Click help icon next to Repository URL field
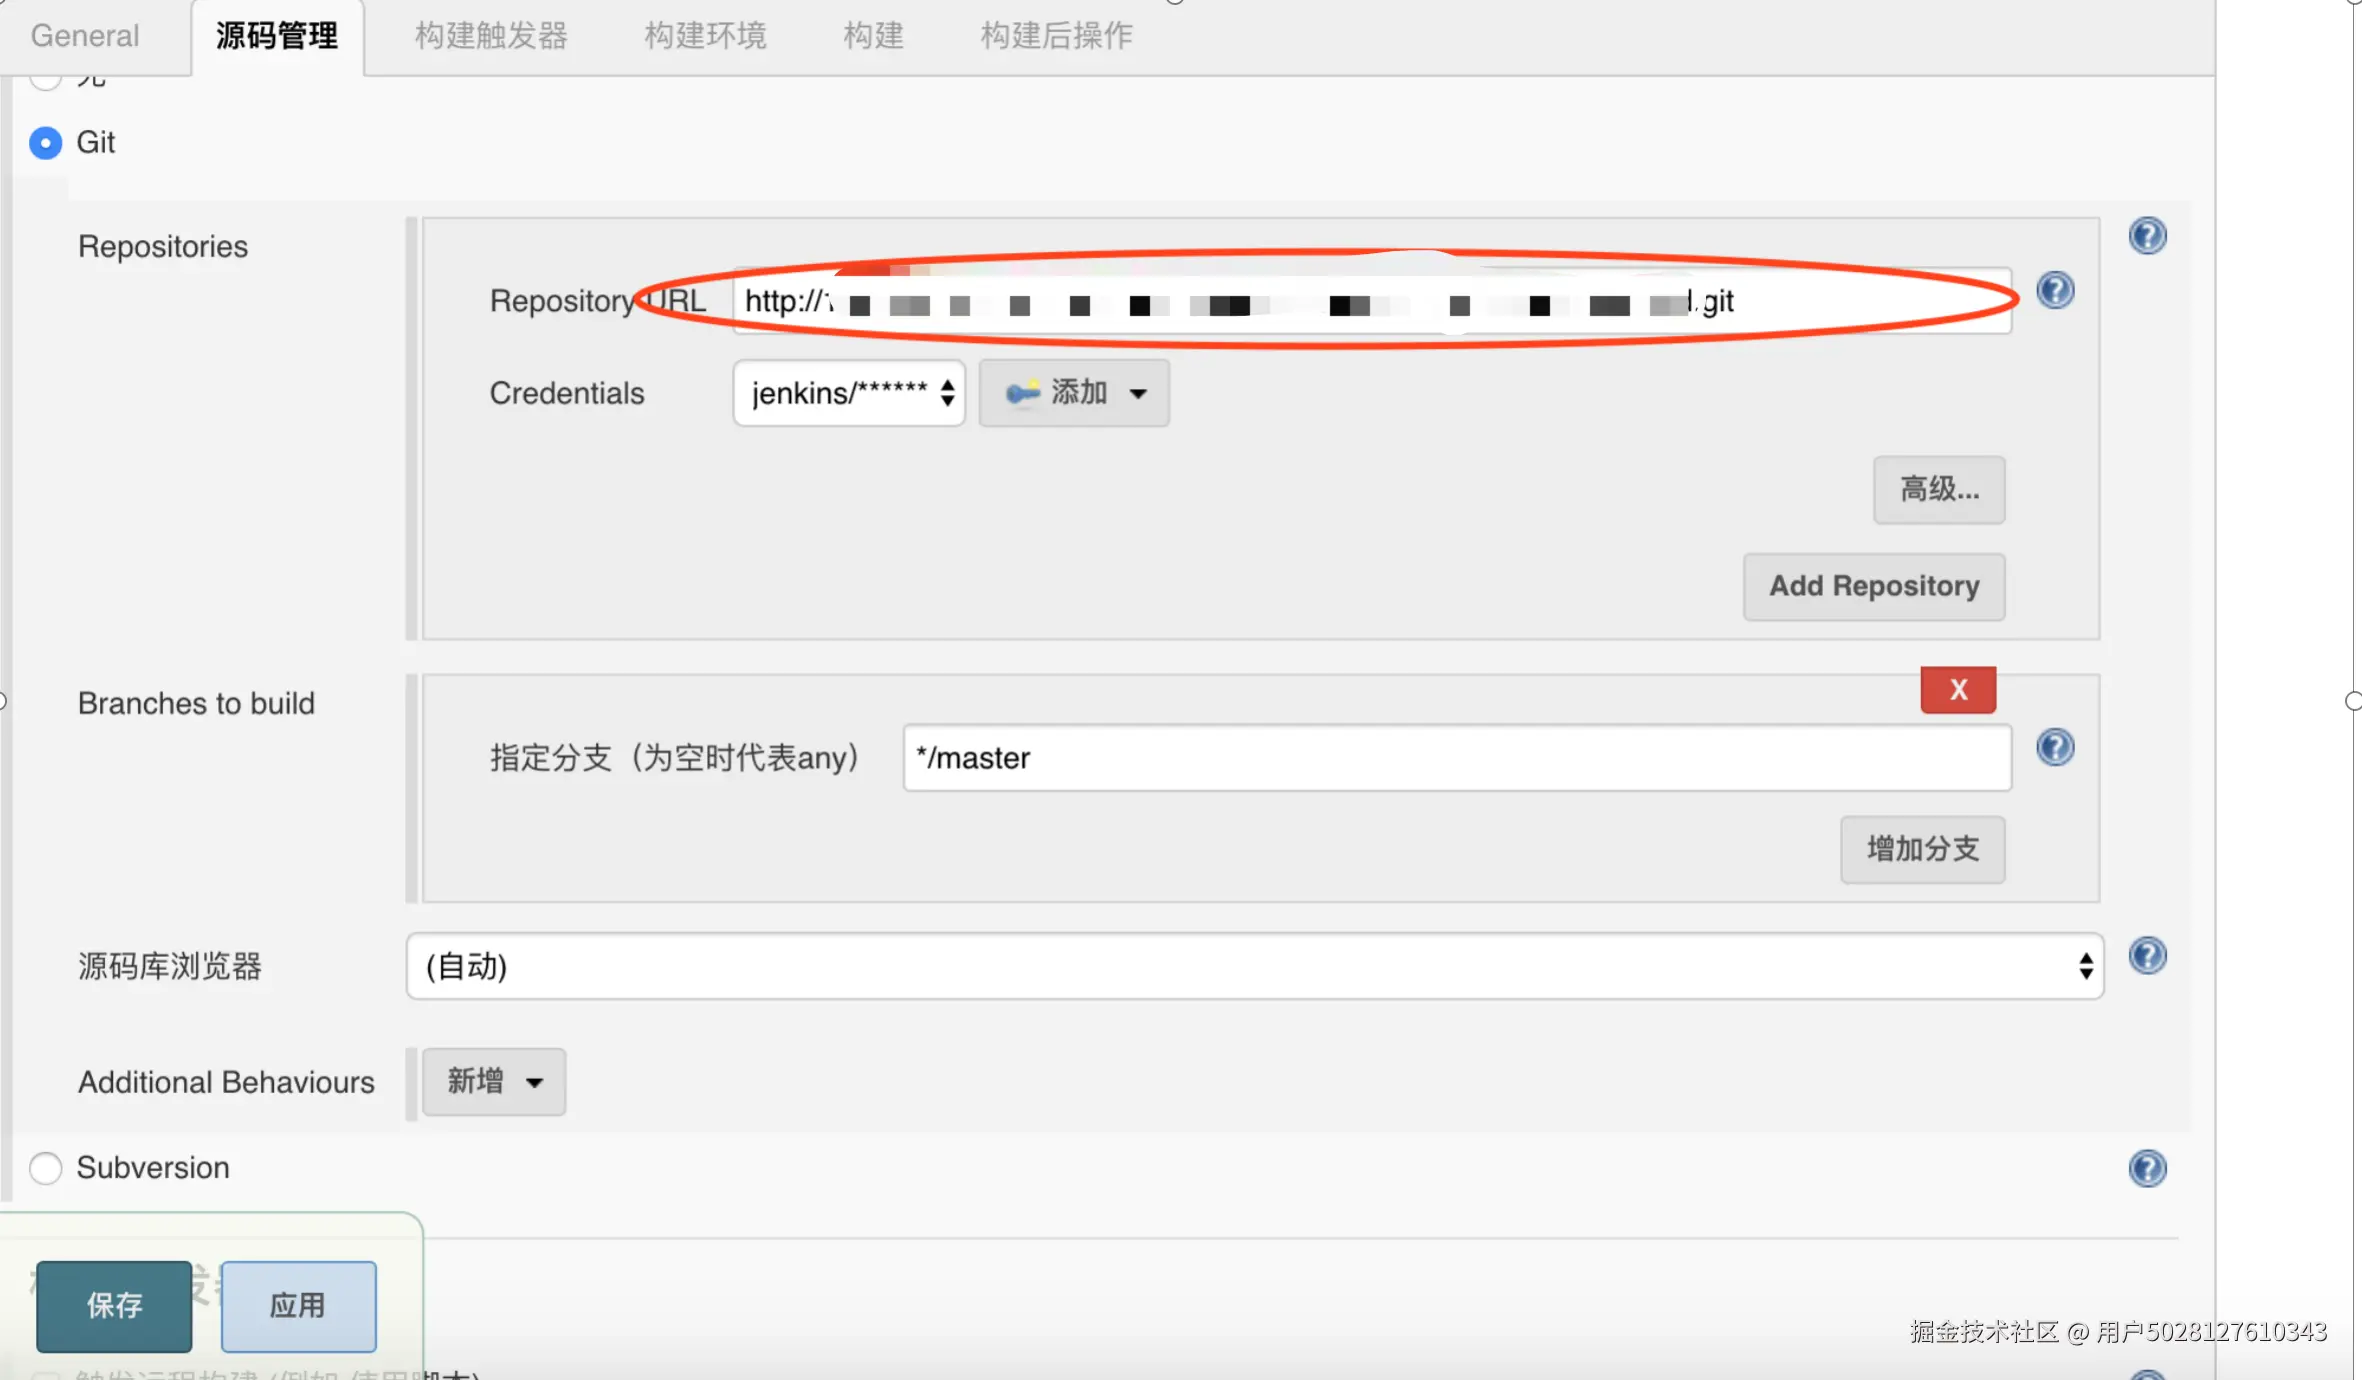 tap(2055, 291)
